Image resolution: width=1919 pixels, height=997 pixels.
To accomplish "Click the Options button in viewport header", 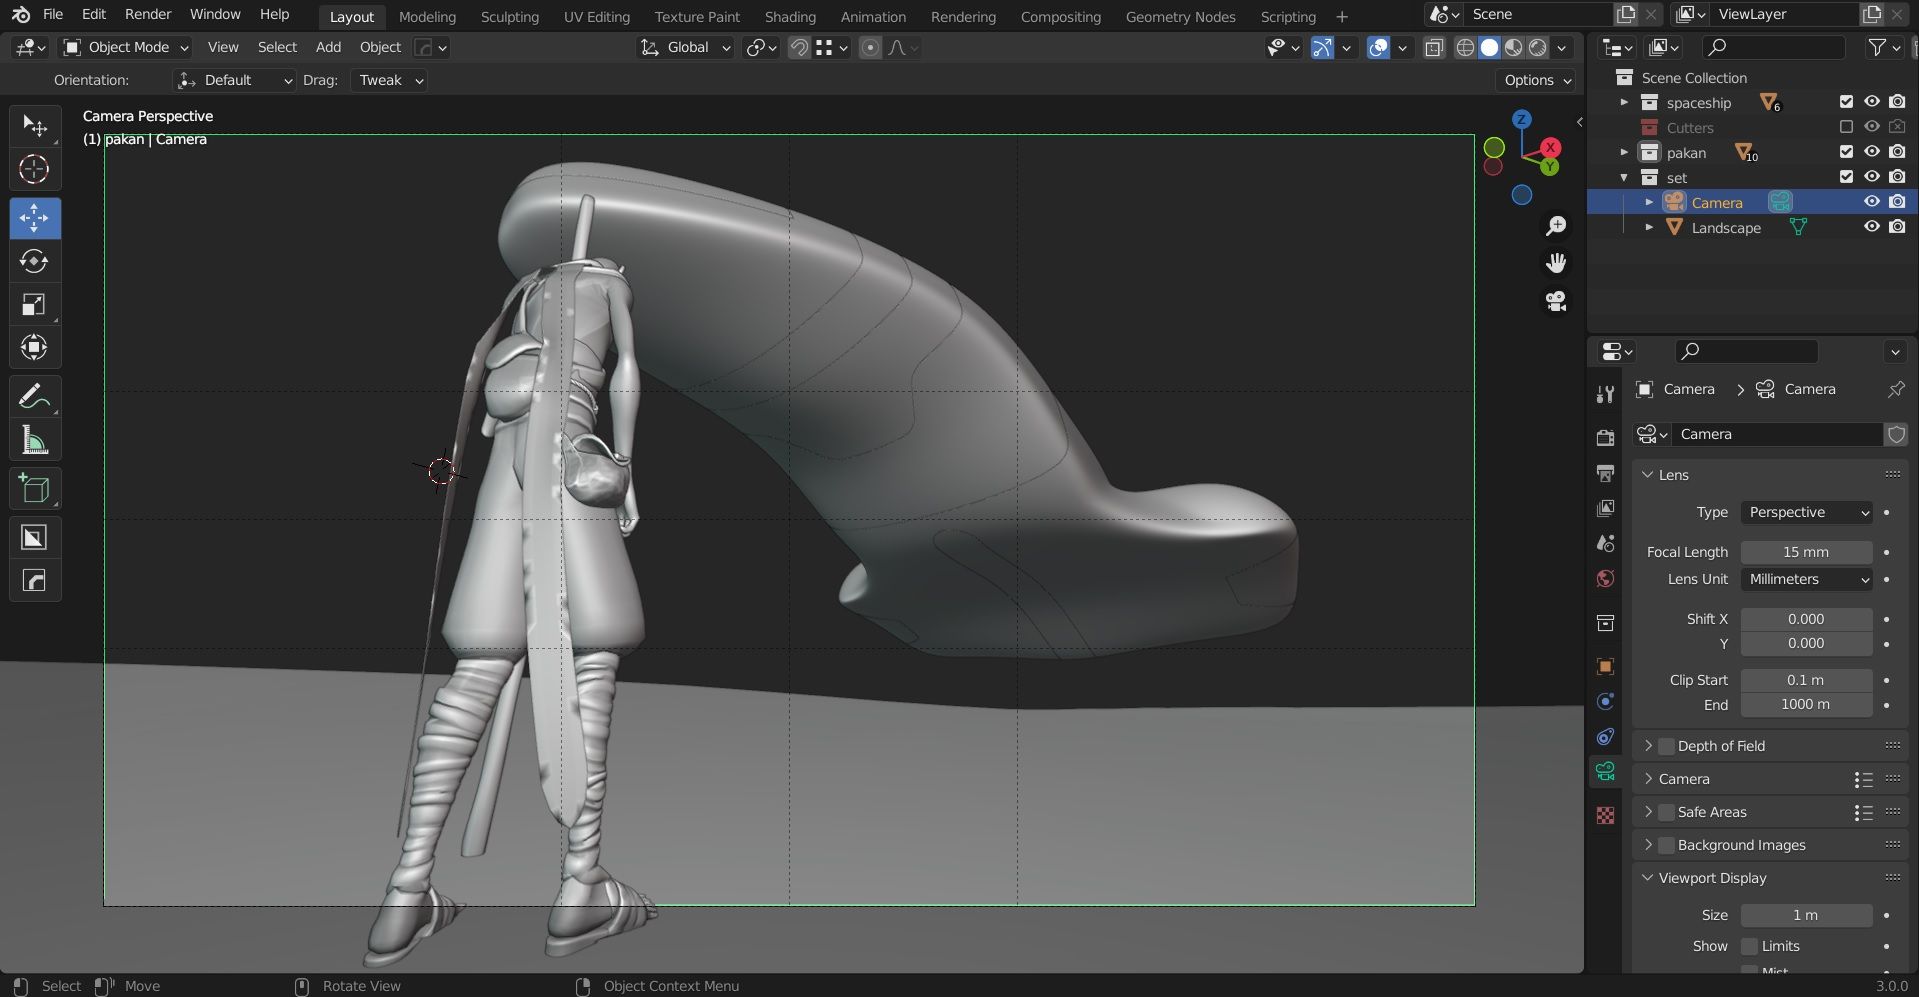I will point(1537,80).
